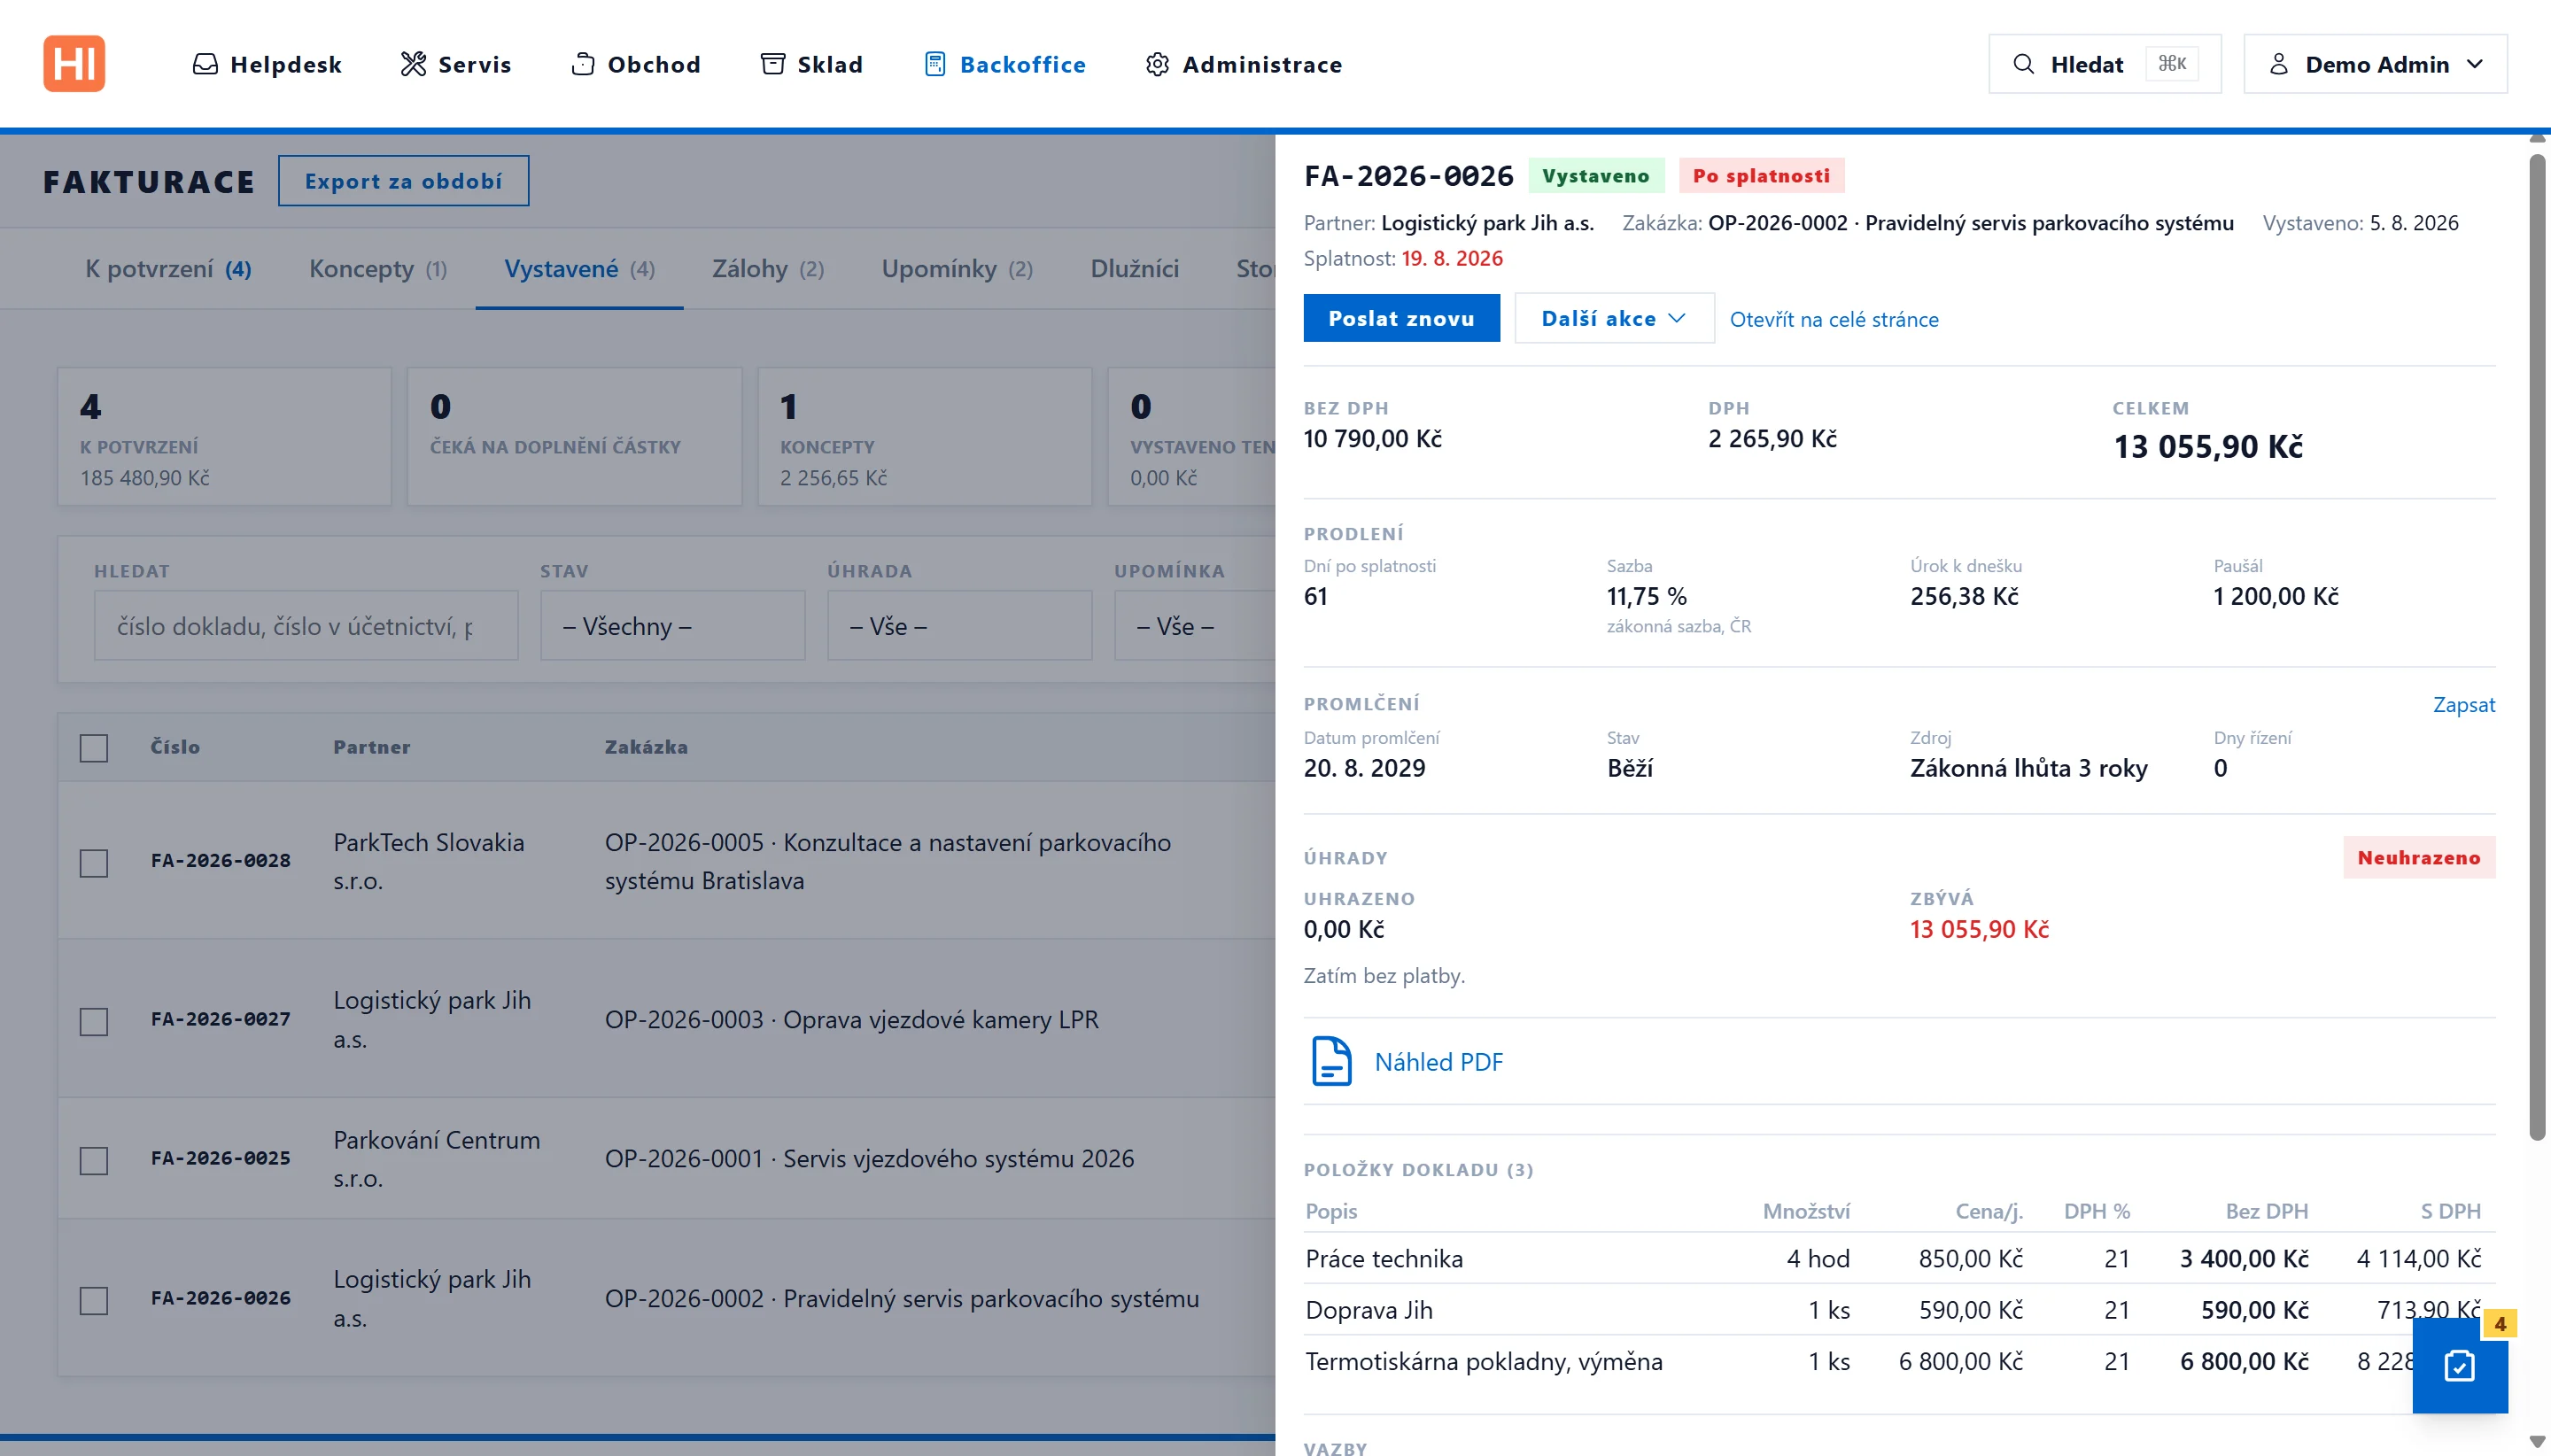Select checkbox for invoice FA-2026-0027

coord(94,1021)
